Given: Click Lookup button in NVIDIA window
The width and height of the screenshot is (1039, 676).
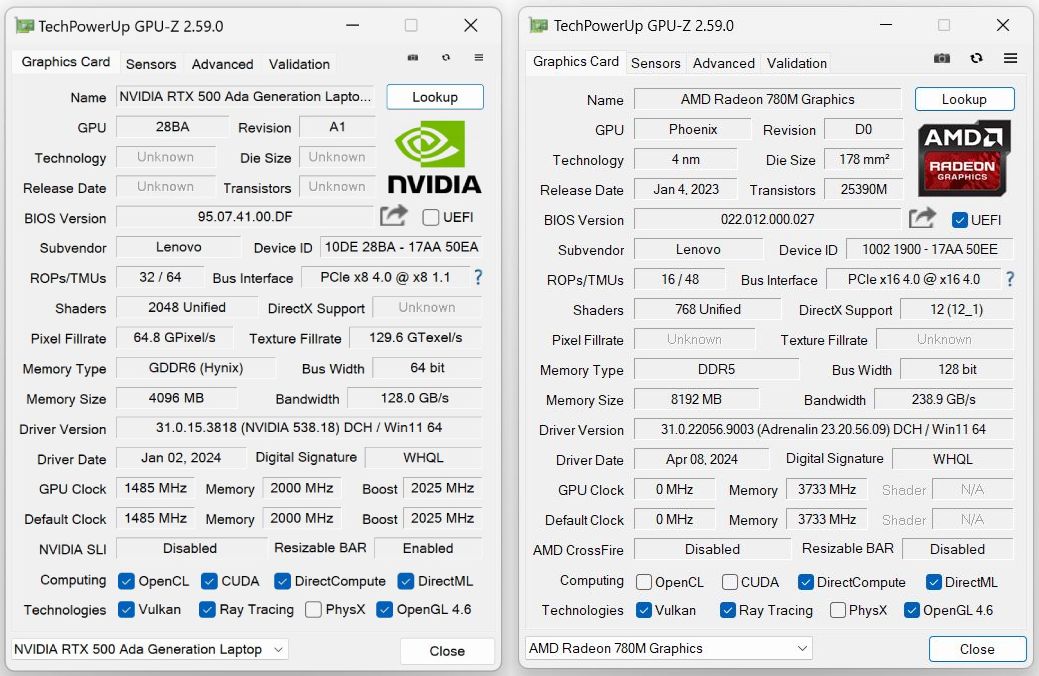Looking at the screenshot, I should tap(435, 97).
